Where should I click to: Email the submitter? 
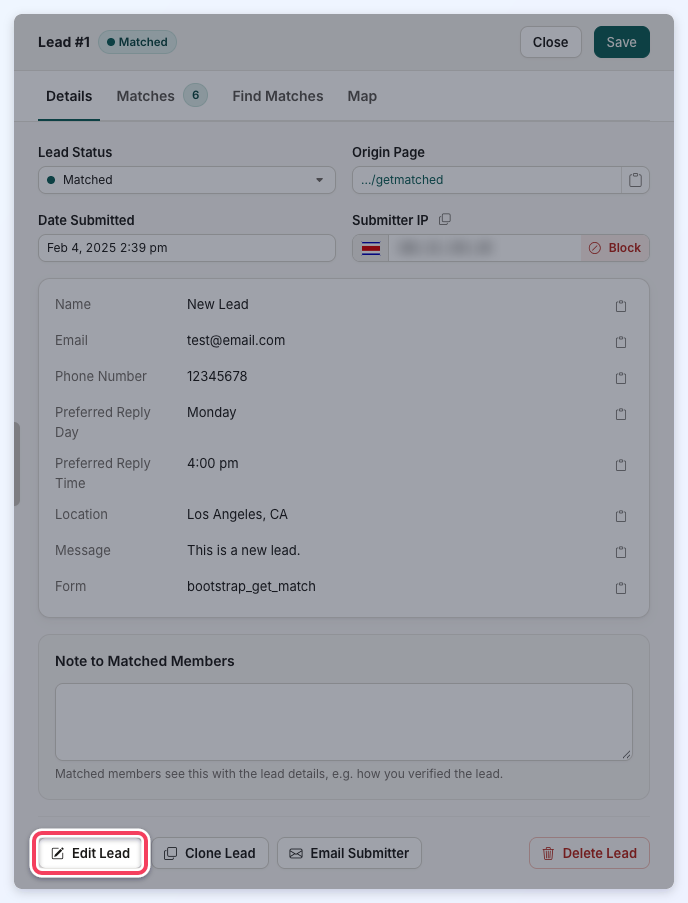(x=349, y=853)
